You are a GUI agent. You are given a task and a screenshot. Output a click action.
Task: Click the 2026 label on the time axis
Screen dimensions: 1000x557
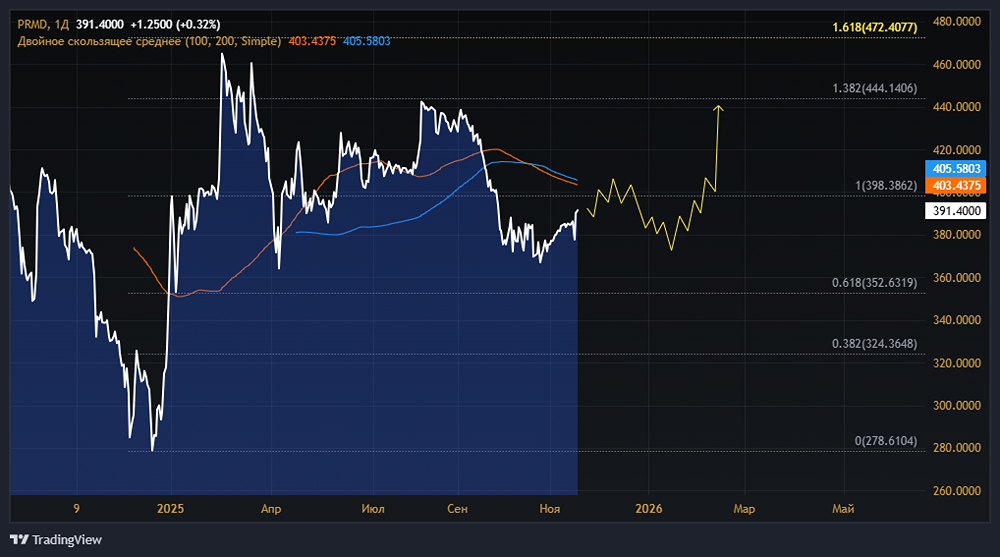pyautogui.click(x=649, y=509)
